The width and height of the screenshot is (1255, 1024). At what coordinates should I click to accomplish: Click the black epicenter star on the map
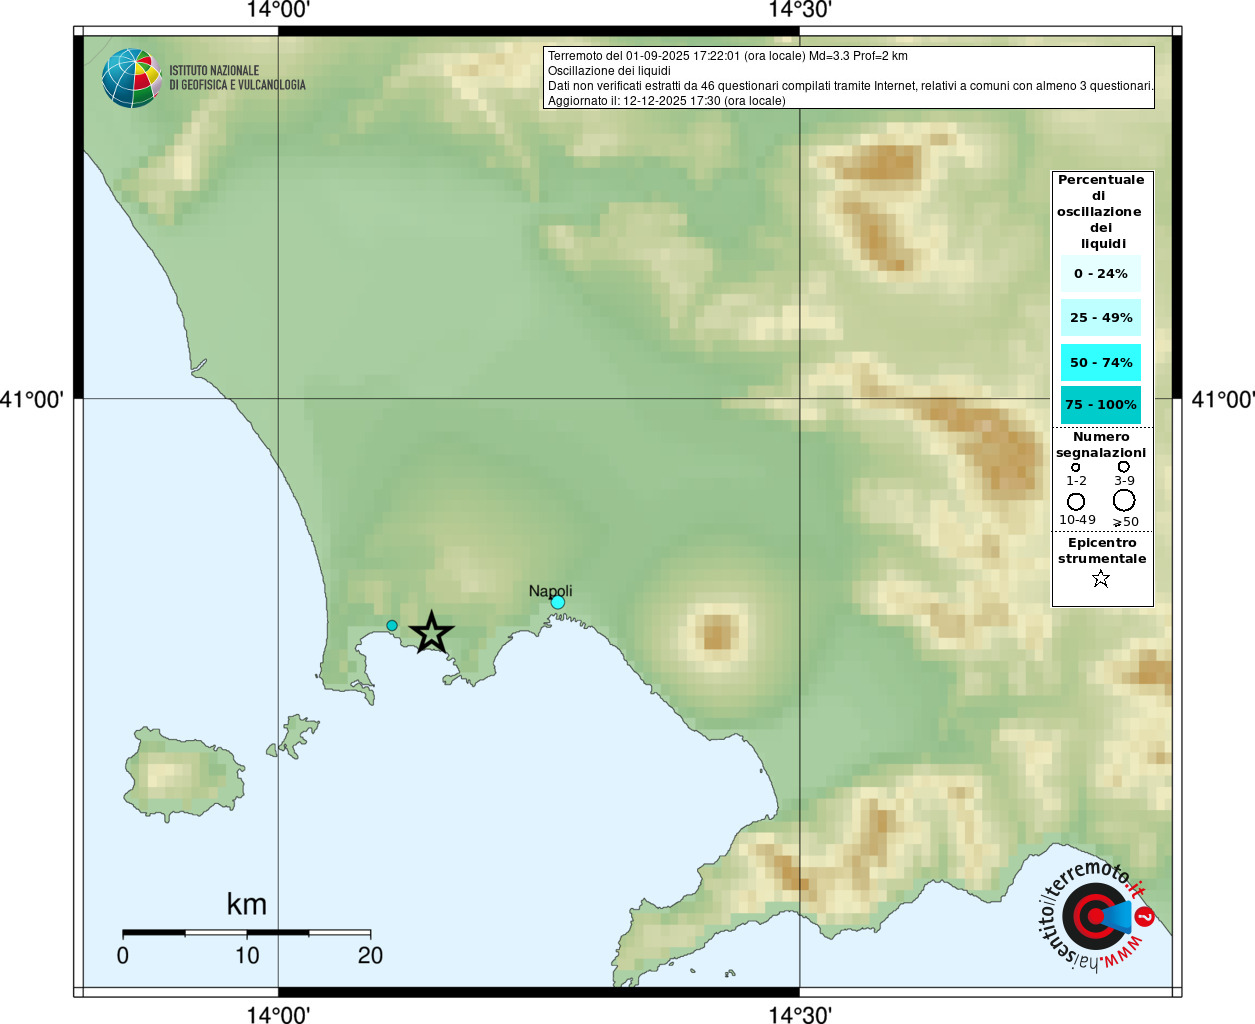431,633
